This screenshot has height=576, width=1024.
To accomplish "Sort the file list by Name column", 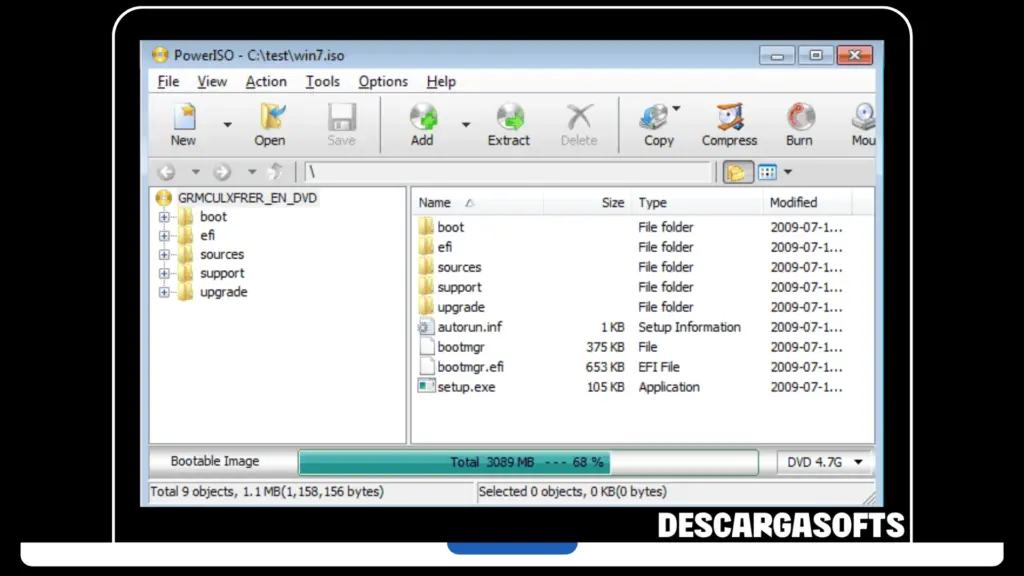I will pyautogui.click(x=435, y=202).
